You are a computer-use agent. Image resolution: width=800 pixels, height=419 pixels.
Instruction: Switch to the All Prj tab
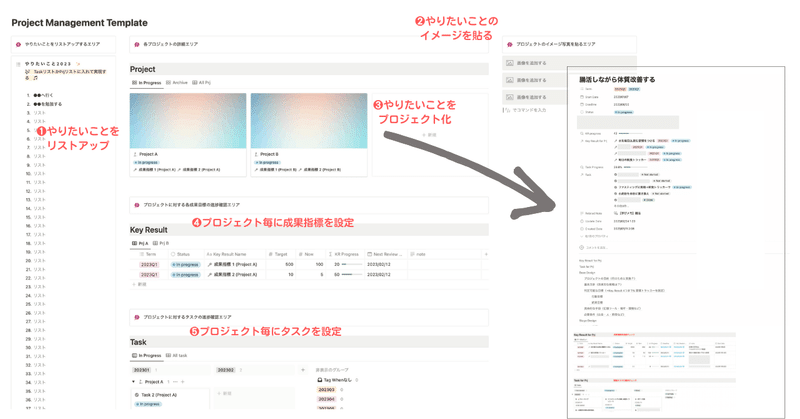tap(202, 83)
